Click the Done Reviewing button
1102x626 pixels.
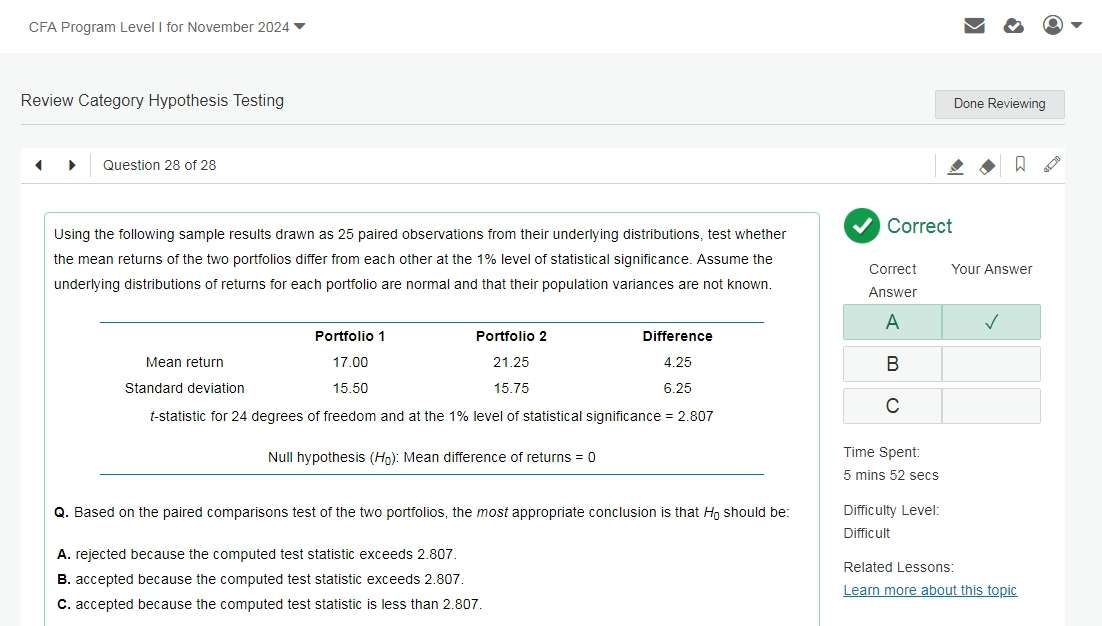coord(999,104)
